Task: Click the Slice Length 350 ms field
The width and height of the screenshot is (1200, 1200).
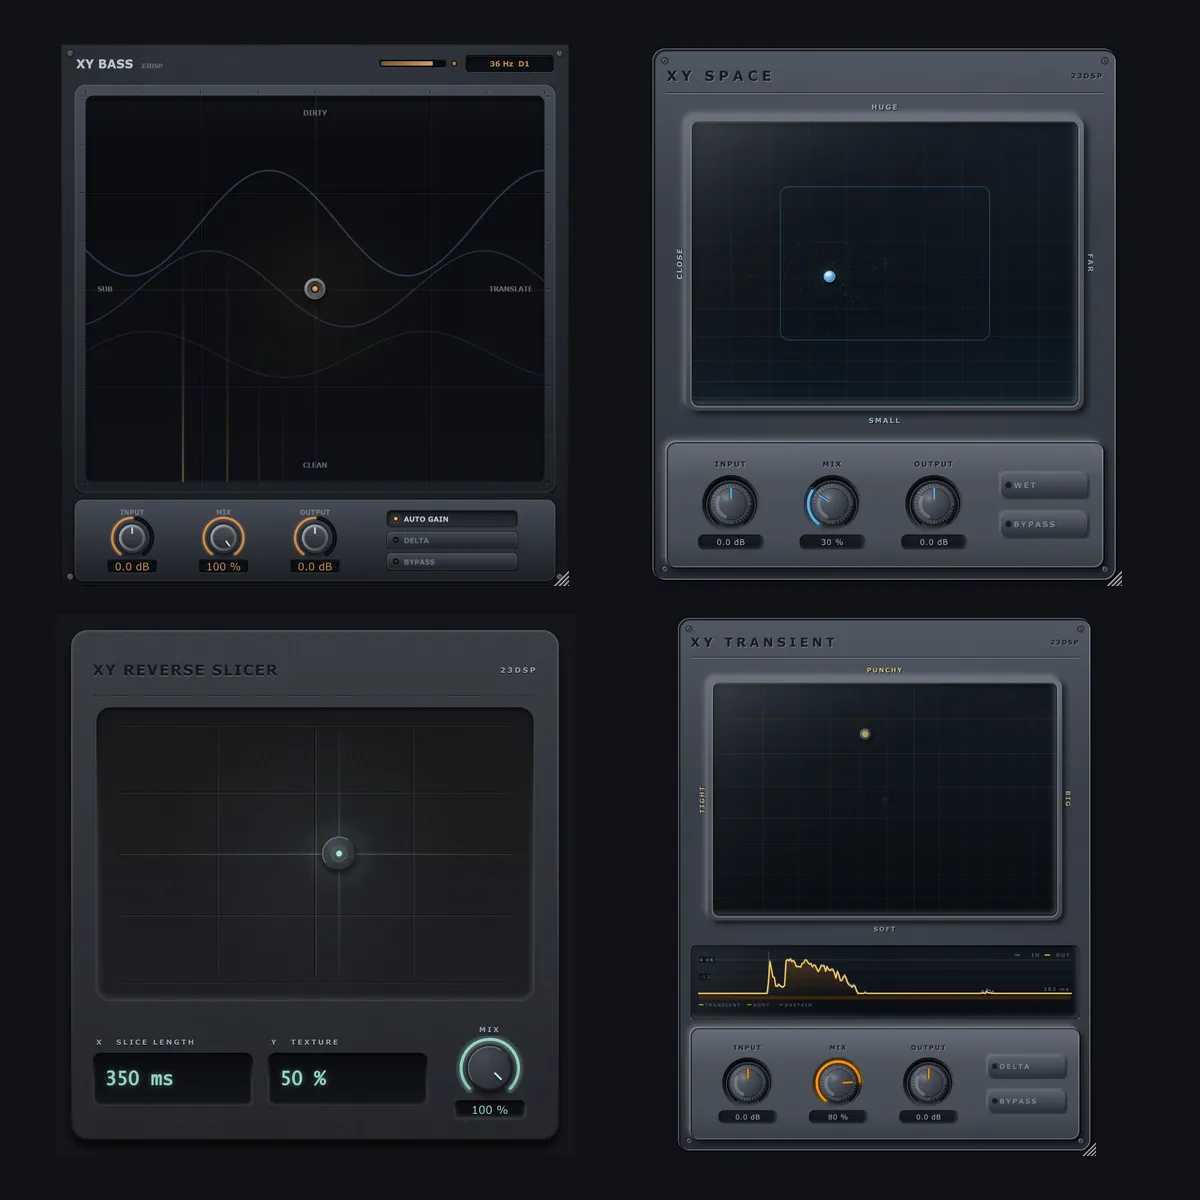Action: pos(172,1078)
